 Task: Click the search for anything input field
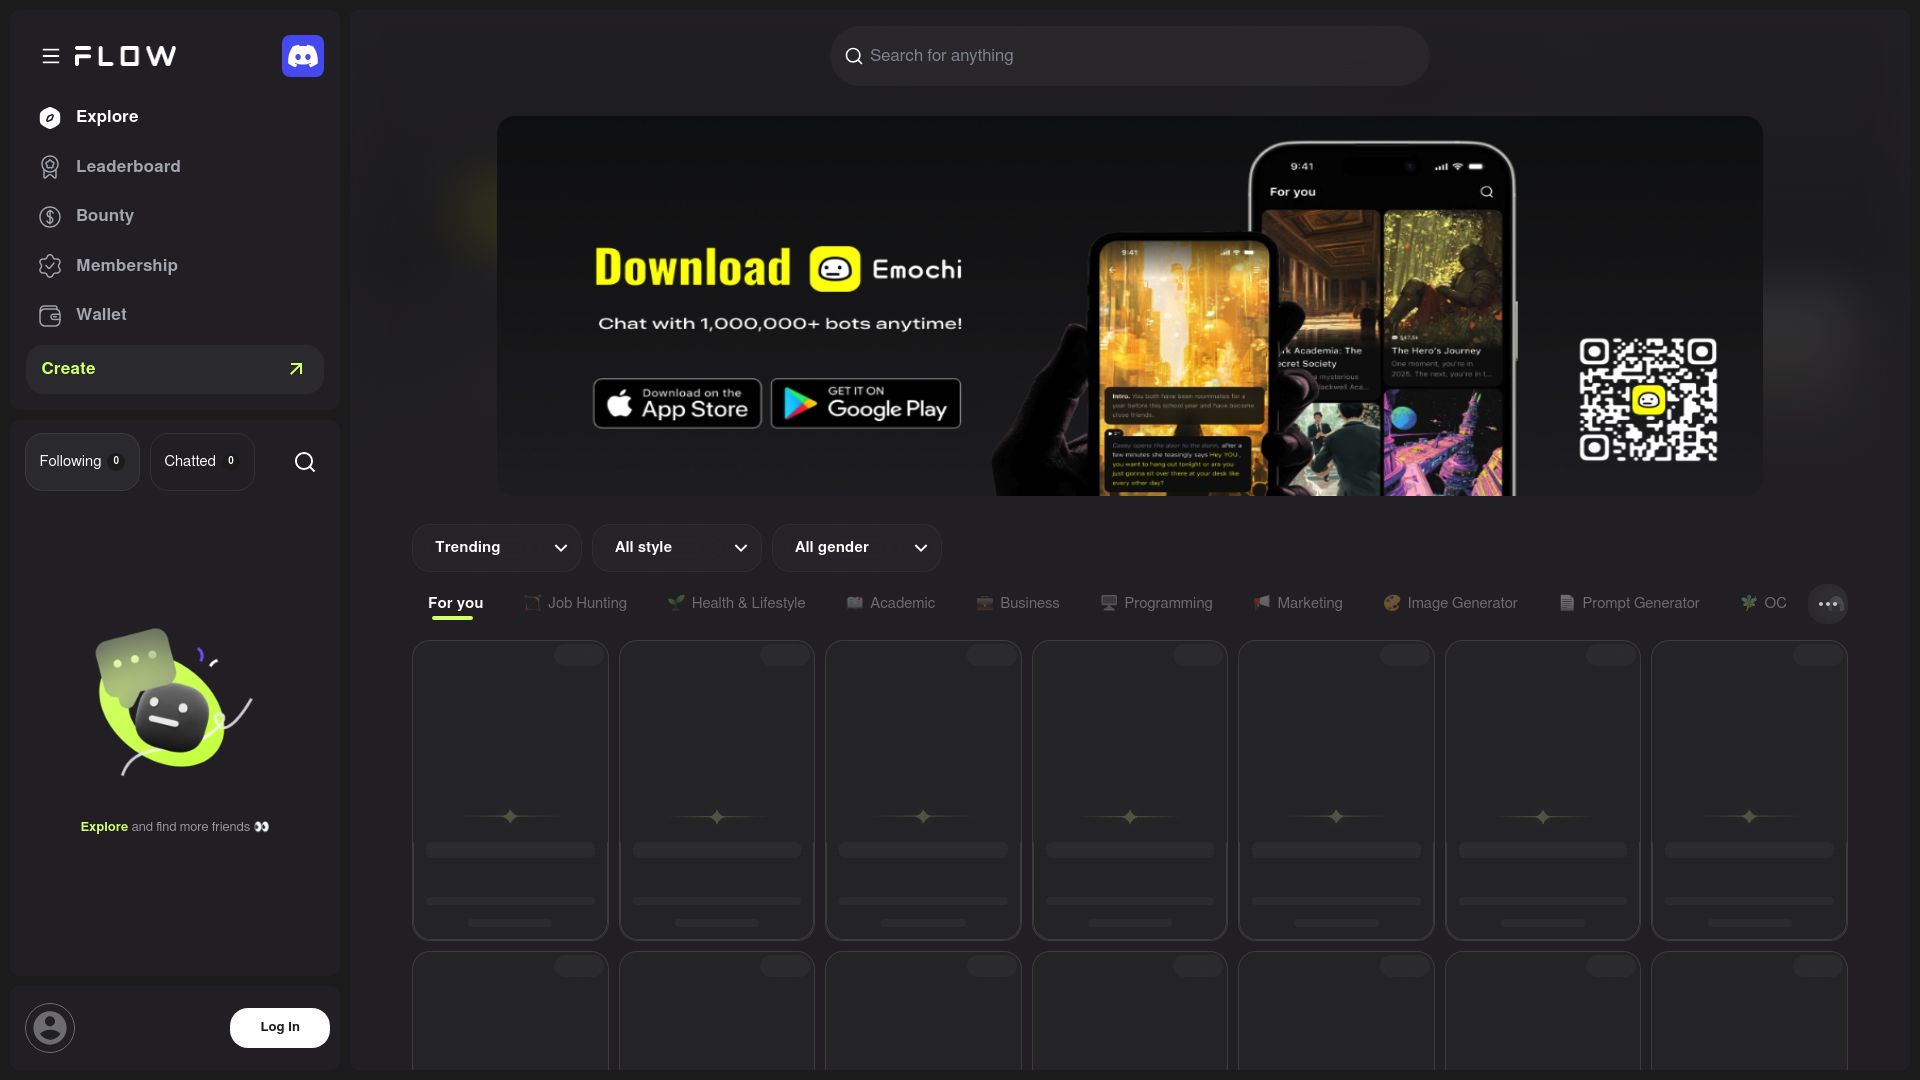tap(1129, 56)
